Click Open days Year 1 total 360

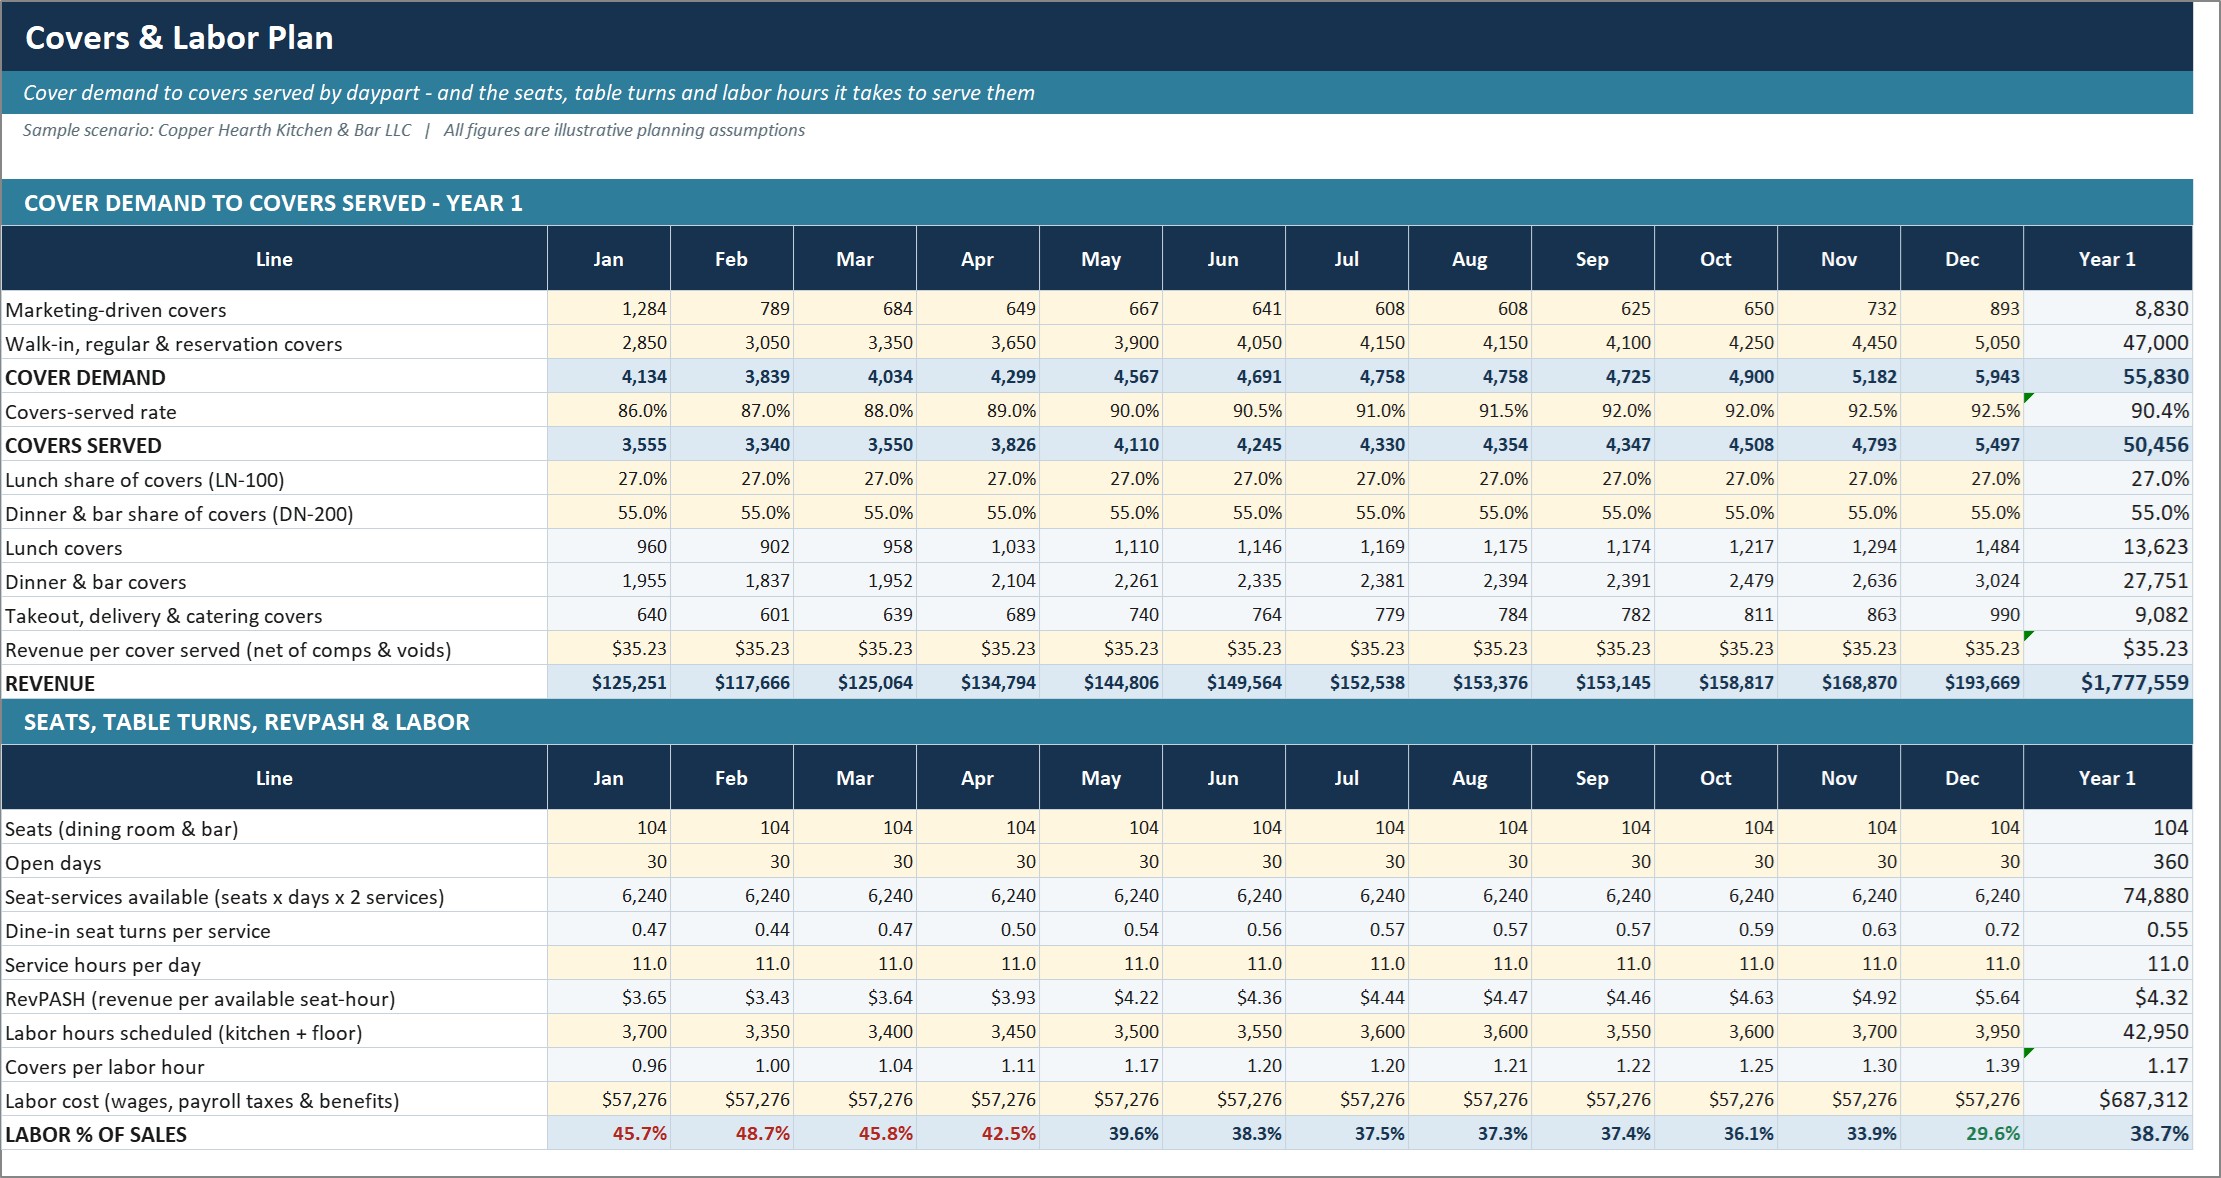point(2108,862)
